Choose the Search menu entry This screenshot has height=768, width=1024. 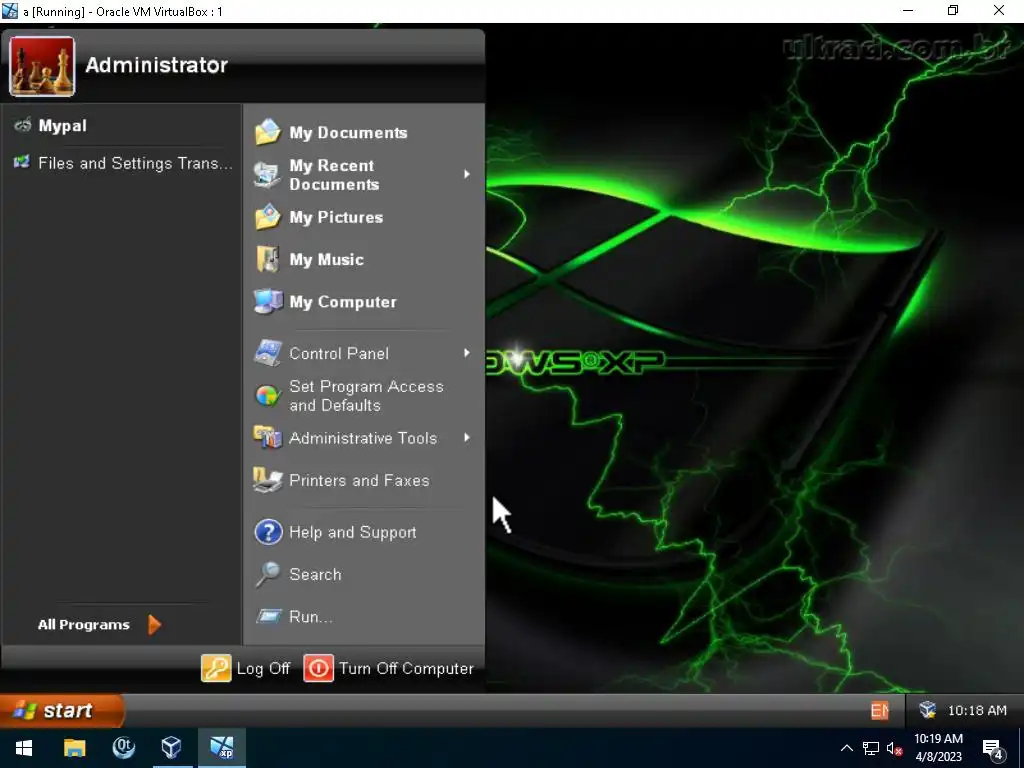click(x=362, y=574)
